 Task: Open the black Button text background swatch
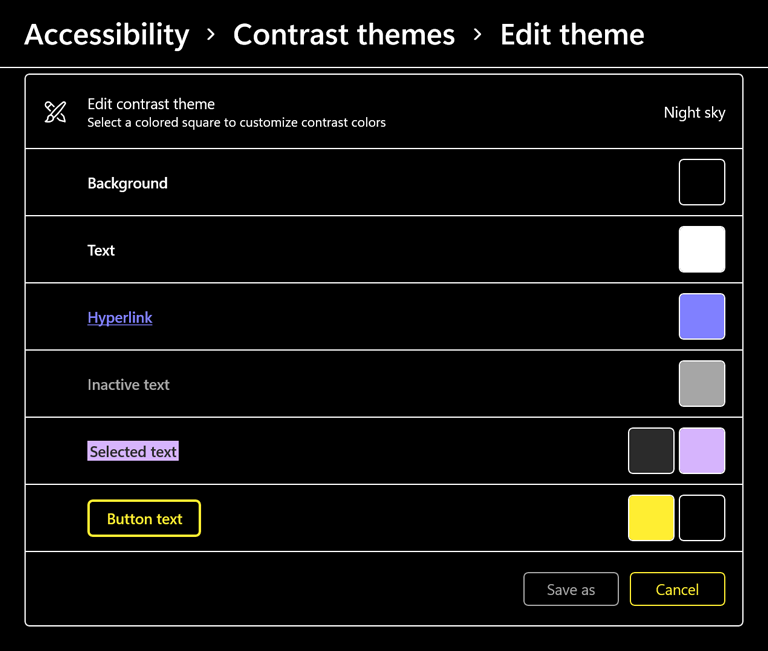coord(702,517)
